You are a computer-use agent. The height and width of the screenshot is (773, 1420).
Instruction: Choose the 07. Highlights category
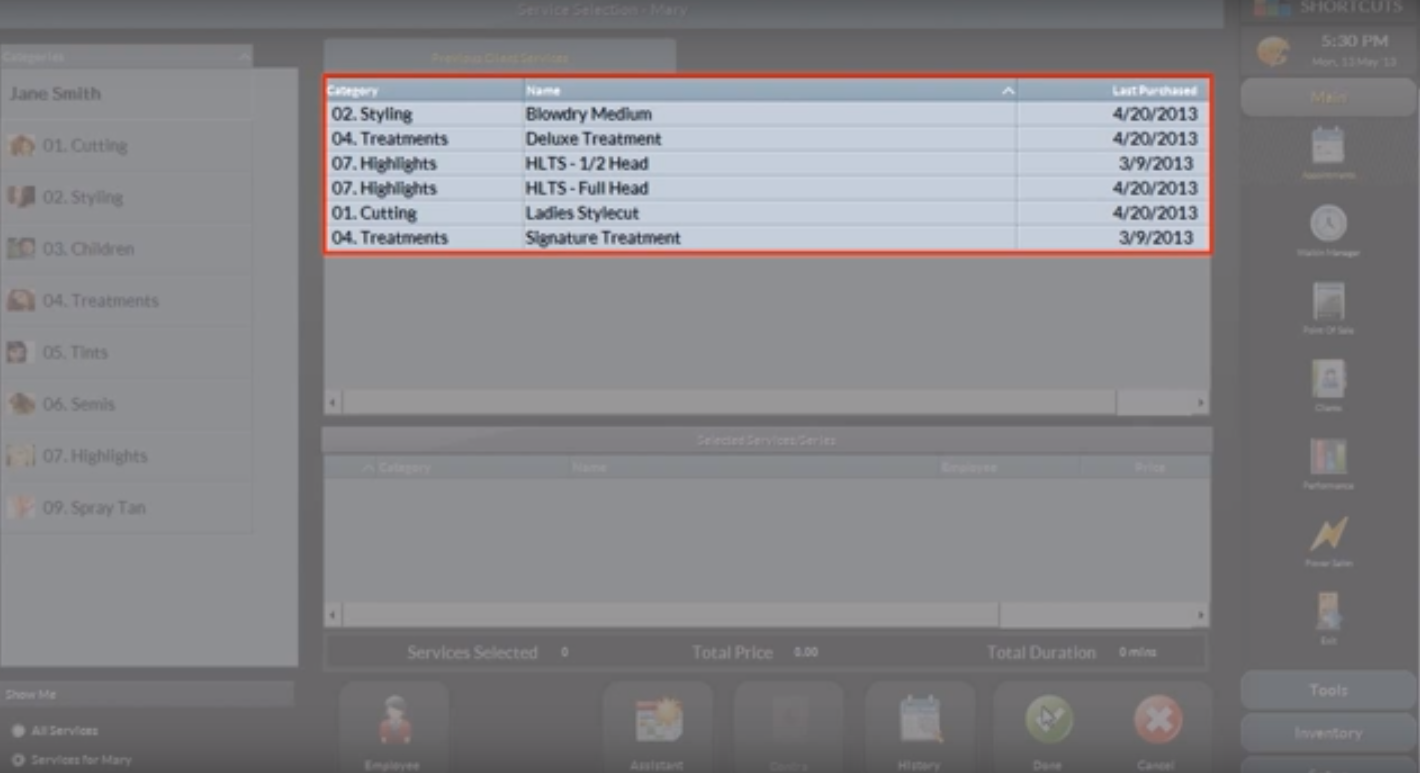coord(95,456)
